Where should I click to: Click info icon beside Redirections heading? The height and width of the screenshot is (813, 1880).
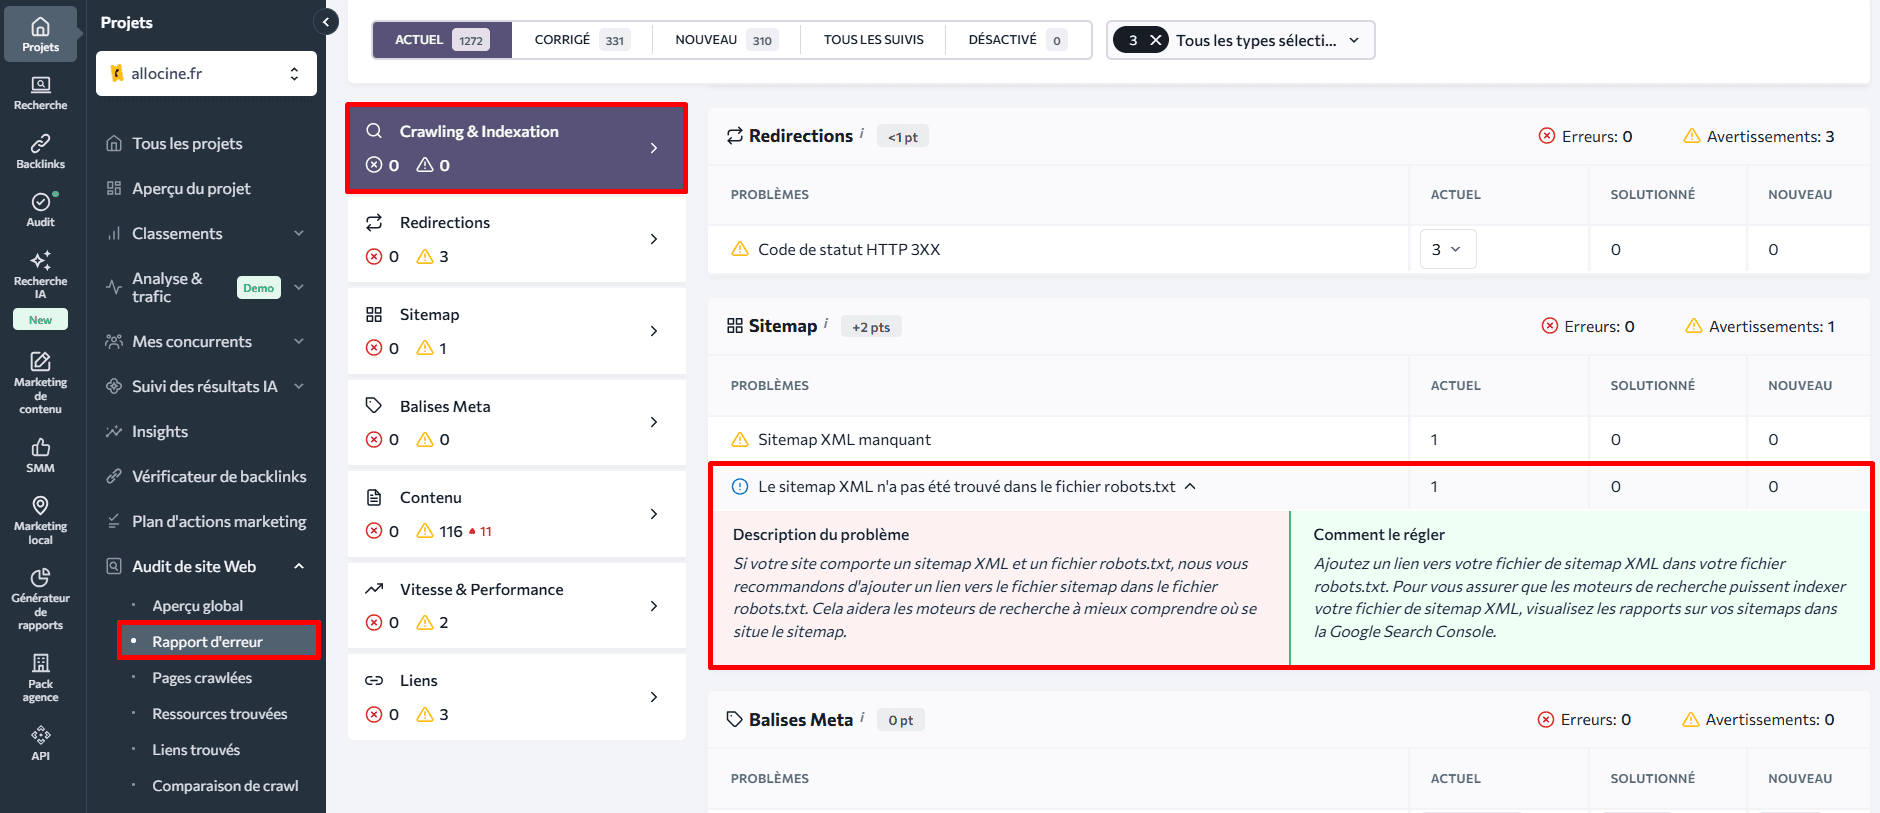tap(862, 132)
